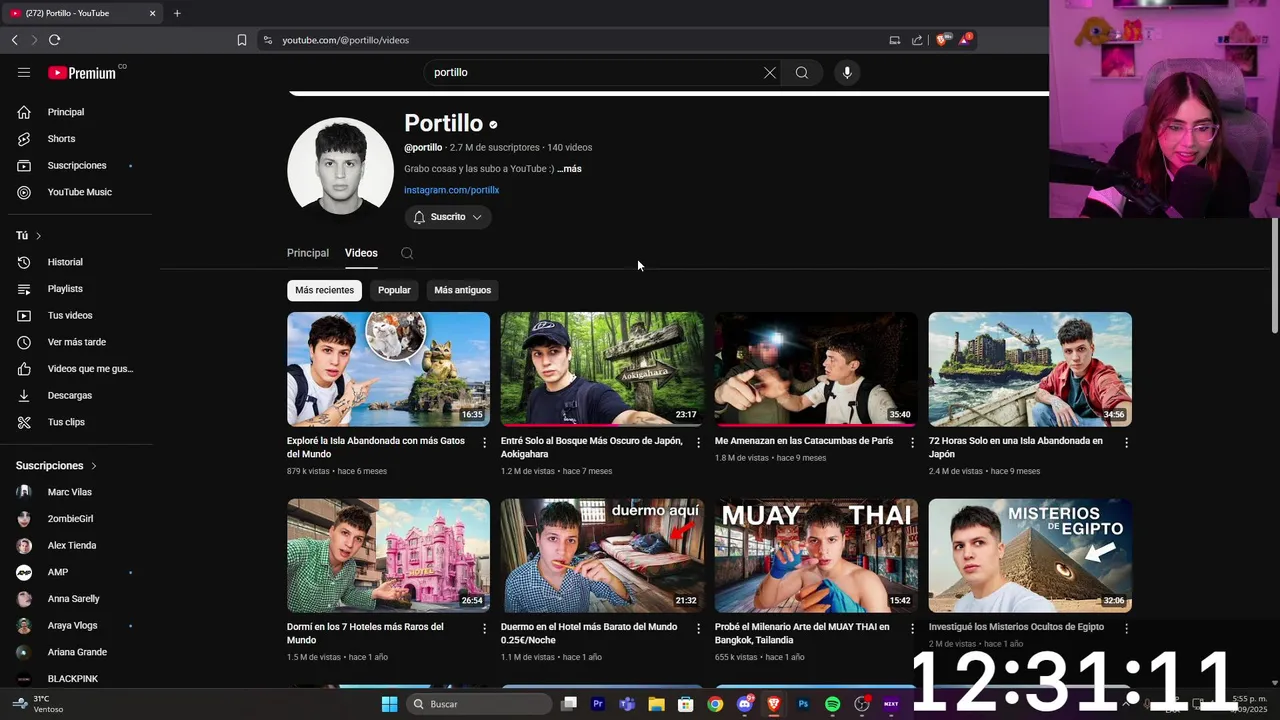1280x720 pixels.
Task: Go back with the browser back arrow
Action: tap(14, 40)
